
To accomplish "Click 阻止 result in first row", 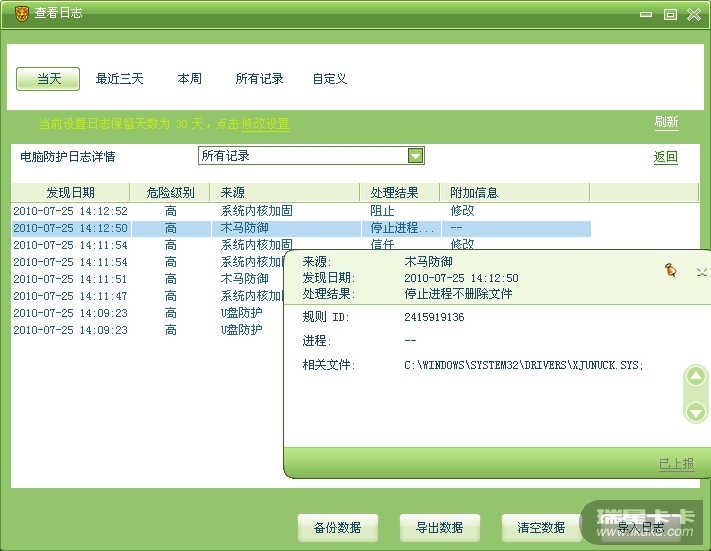I will click(382, 211).
